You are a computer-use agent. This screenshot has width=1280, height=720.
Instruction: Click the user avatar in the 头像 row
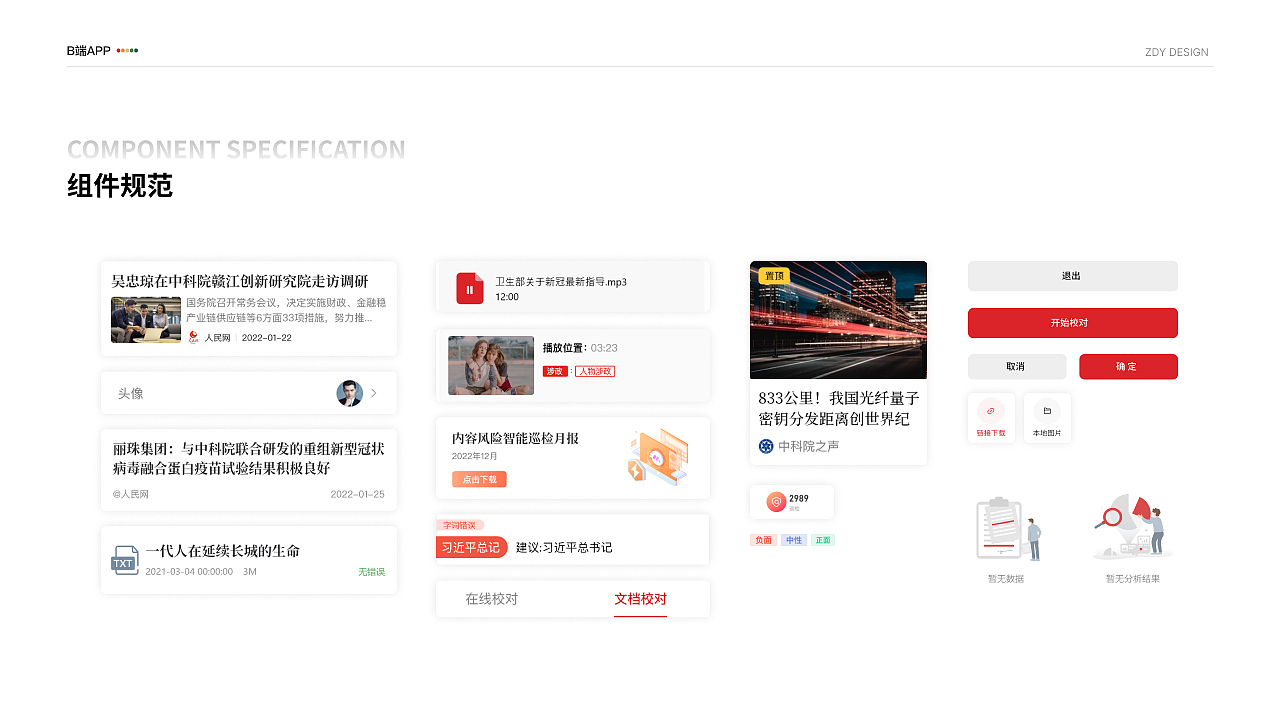point(349,392)
